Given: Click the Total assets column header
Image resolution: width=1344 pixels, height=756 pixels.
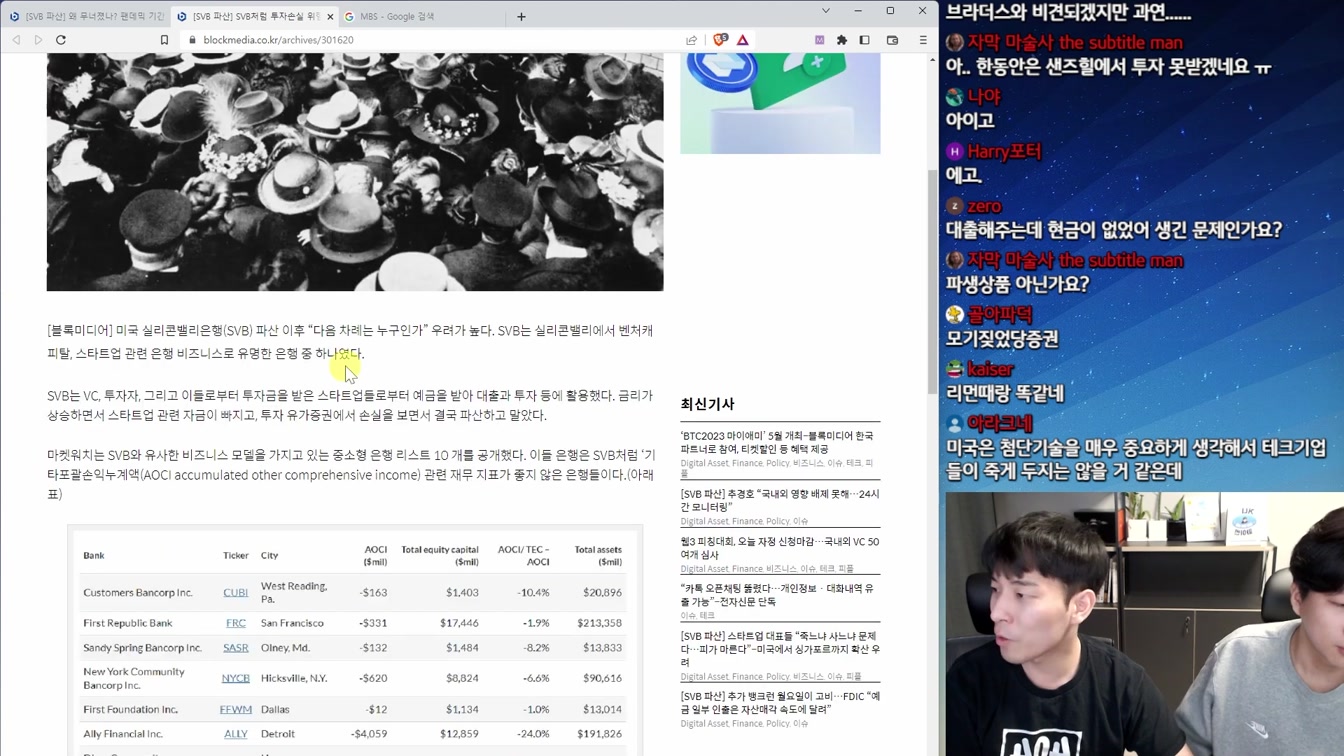Looking at the screenshot, I should (x=598, y=555).
